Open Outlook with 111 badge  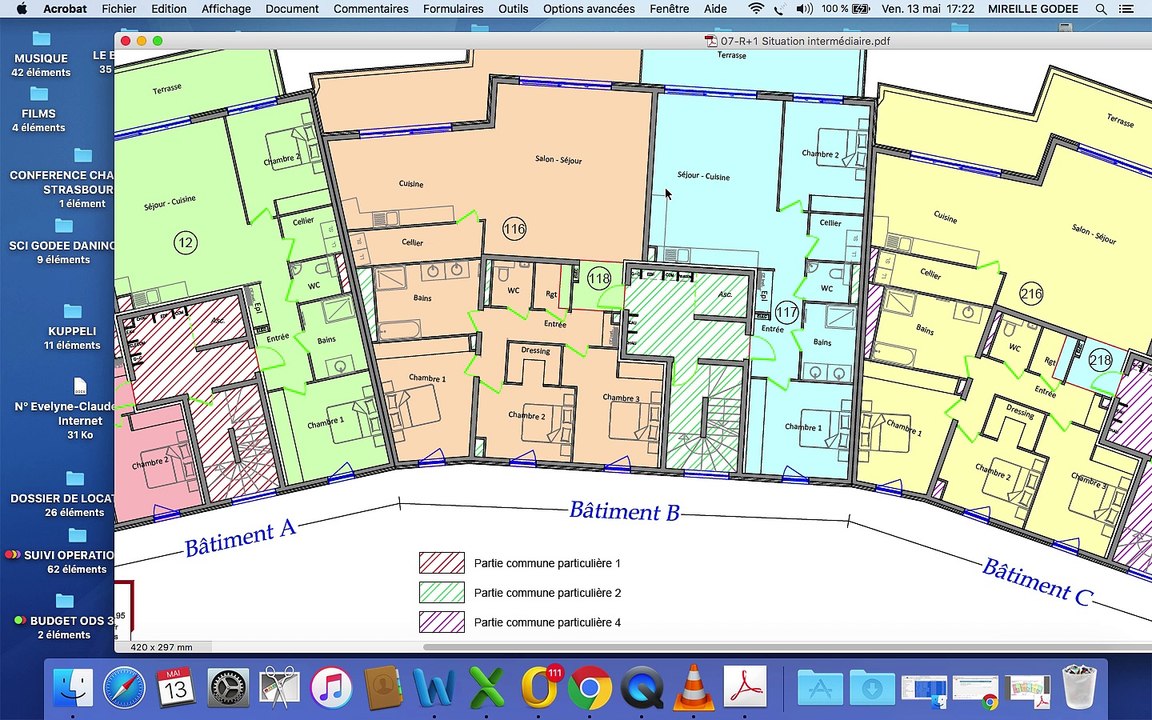pyautogui.click(x=539, y=688)
